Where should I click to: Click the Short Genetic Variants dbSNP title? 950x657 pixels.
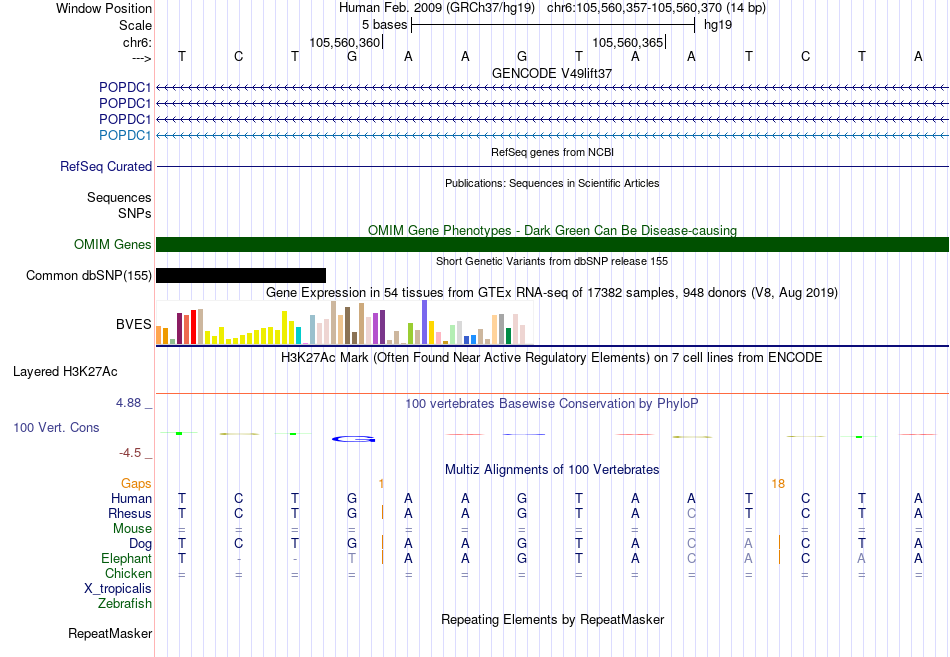pyautogui.click(x=552, y=261)
